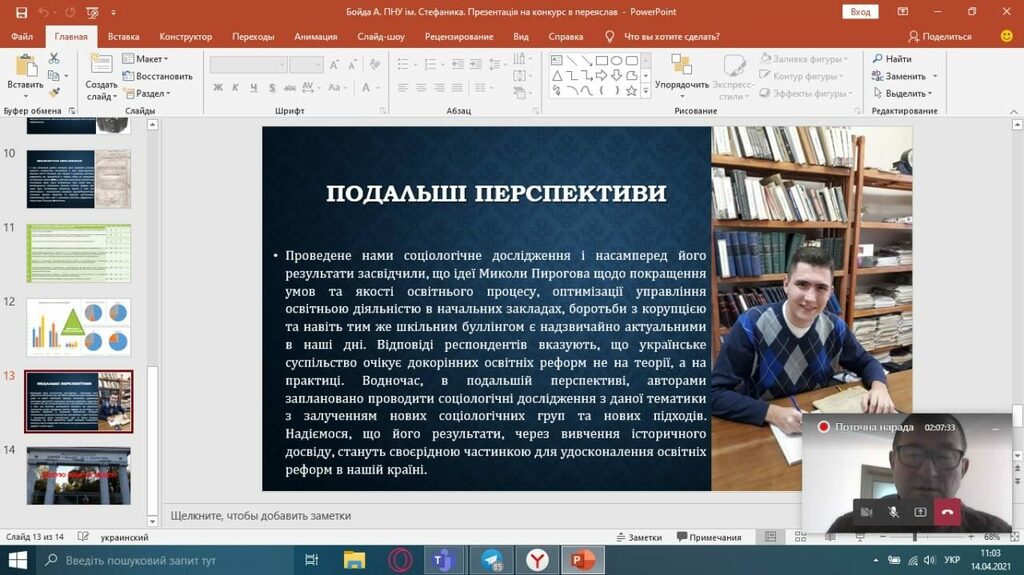Select the Format Painter brush icon

pyautogui.click(x=54, y=93)
